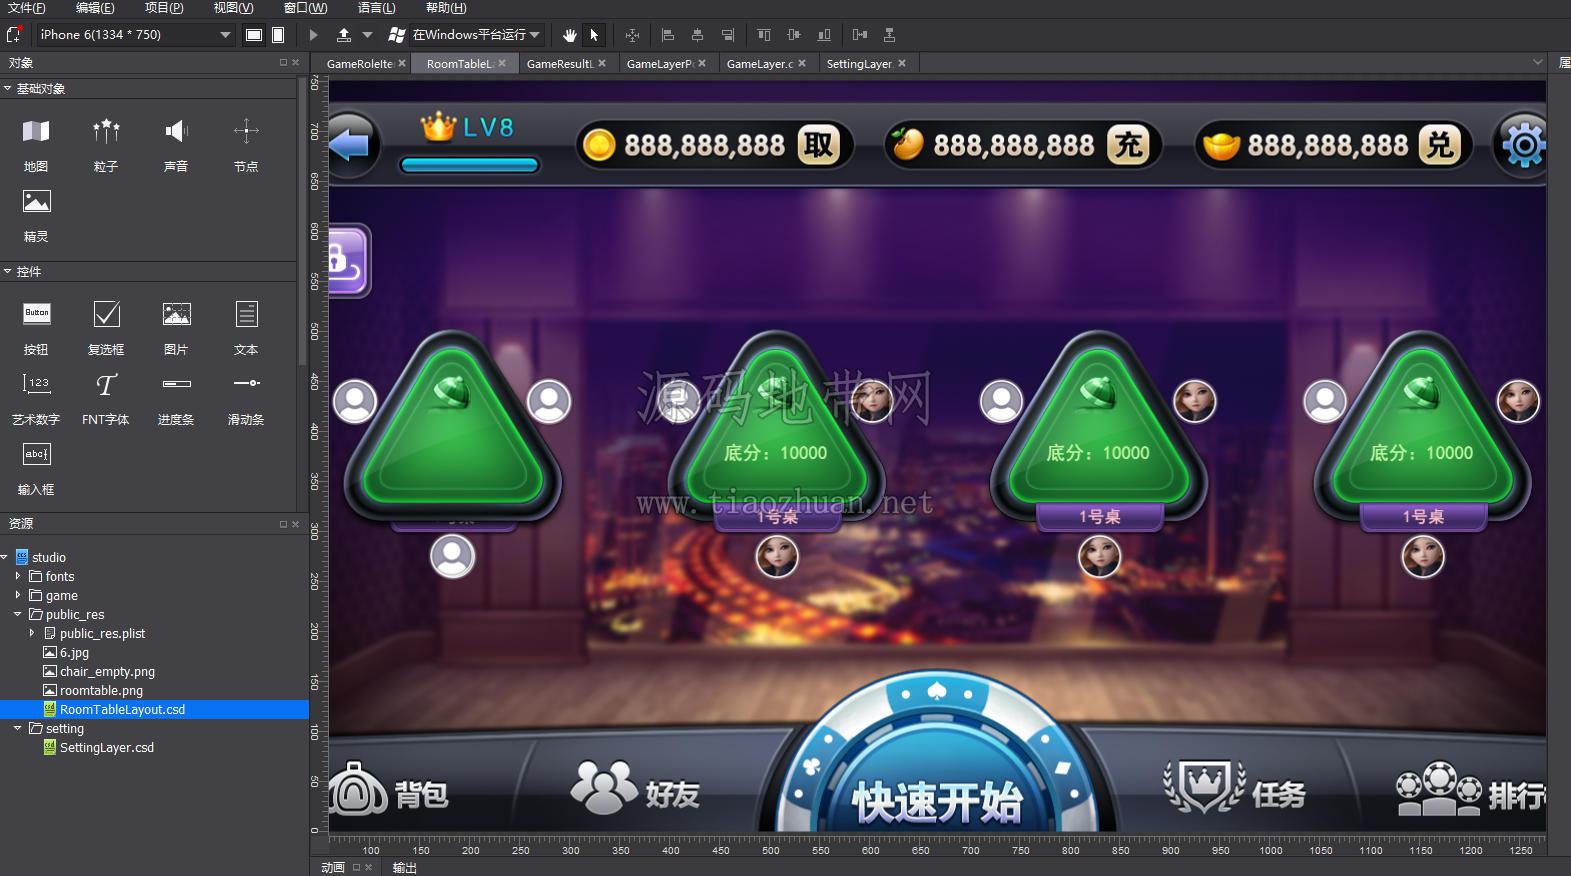Open the iPhone 6 resolution dropdown
1571x876 pixels.
[135, 35]
